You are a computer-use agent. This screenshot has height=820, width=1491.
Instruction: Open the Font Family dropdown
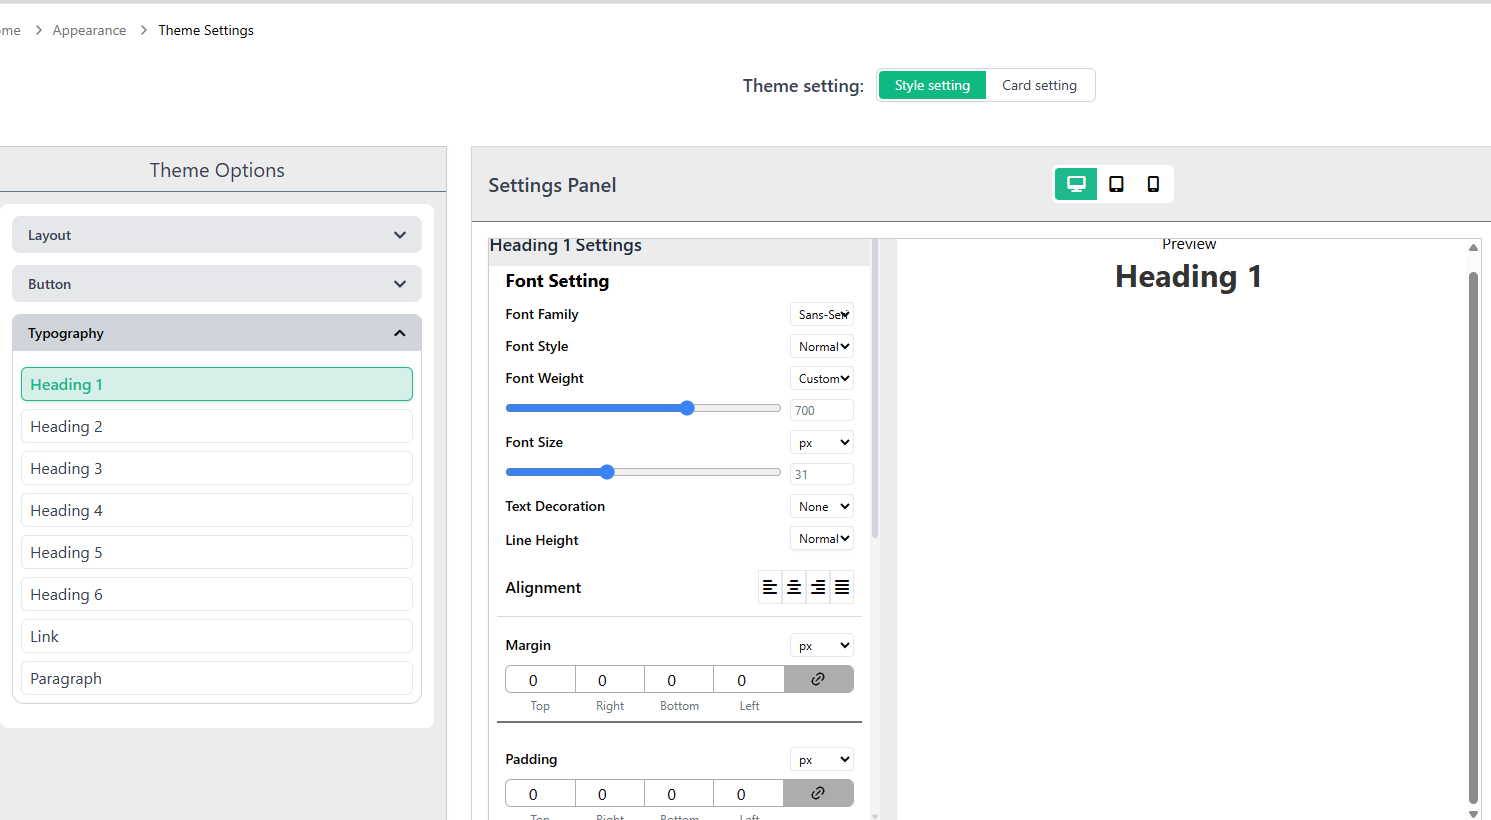point(822,314)
